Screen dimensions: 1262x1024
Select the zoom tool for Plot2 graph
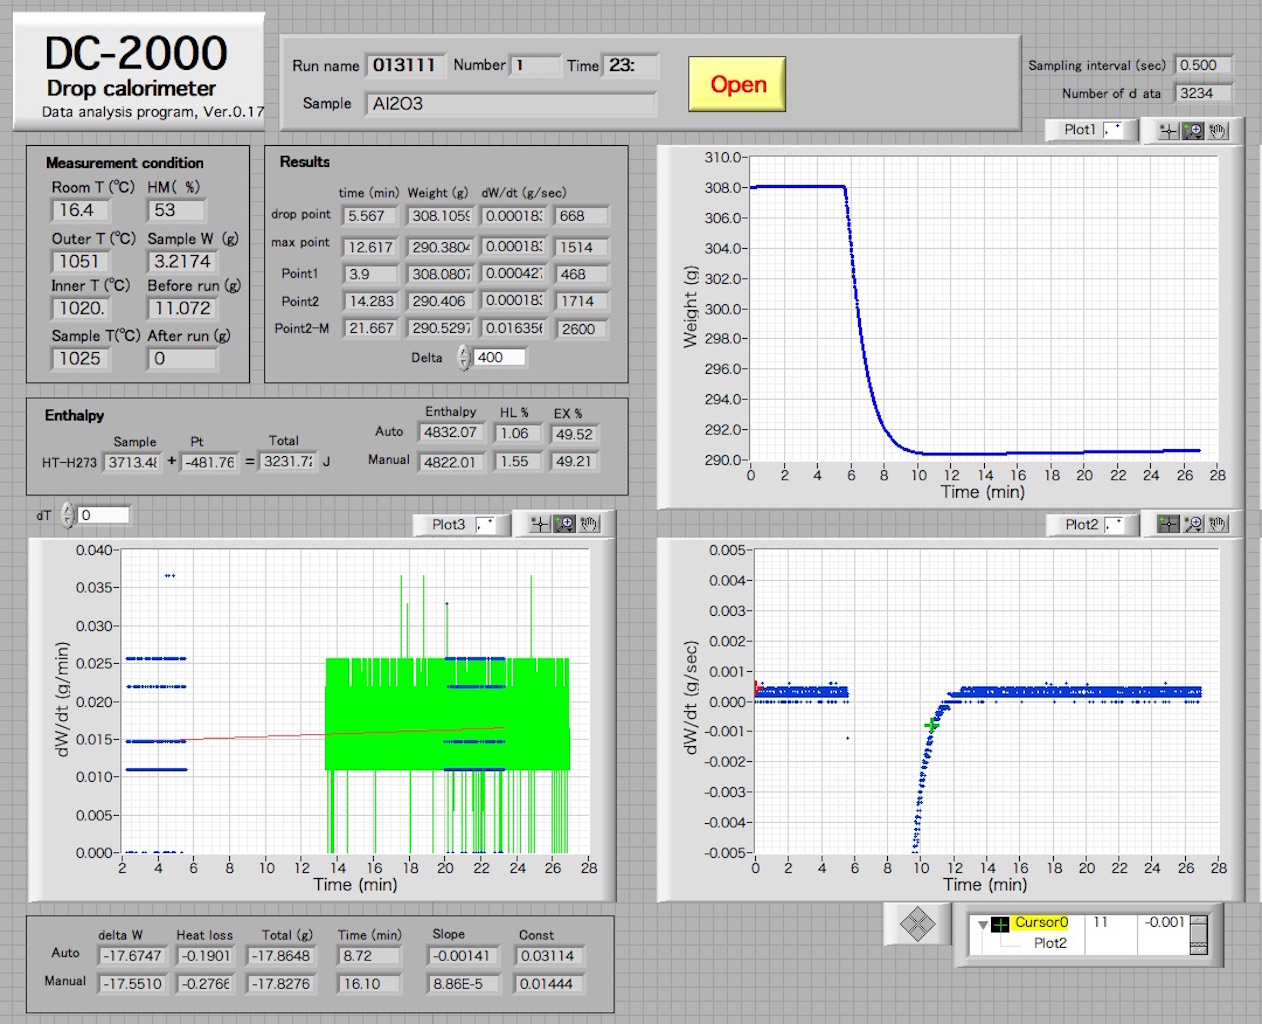click(x=1193, y=524)
